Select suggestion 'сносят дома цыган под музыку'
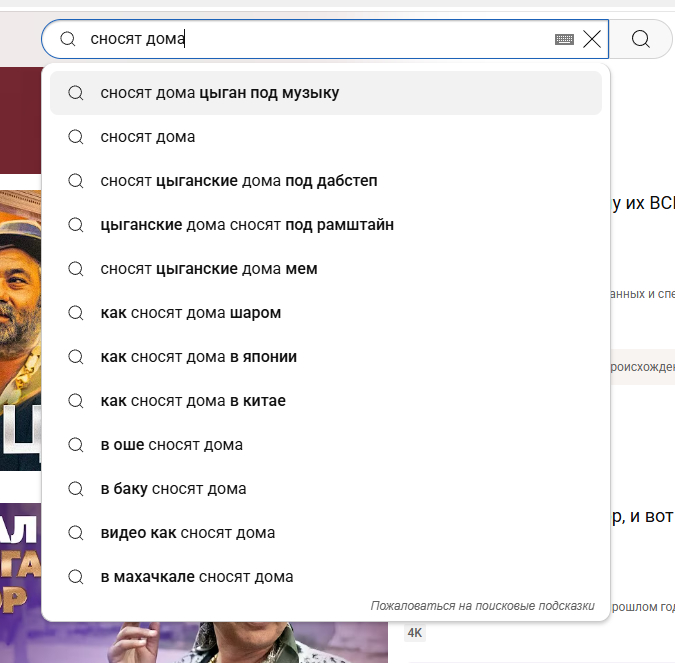The height and width of the screenshot is (663, 675). 220,93
